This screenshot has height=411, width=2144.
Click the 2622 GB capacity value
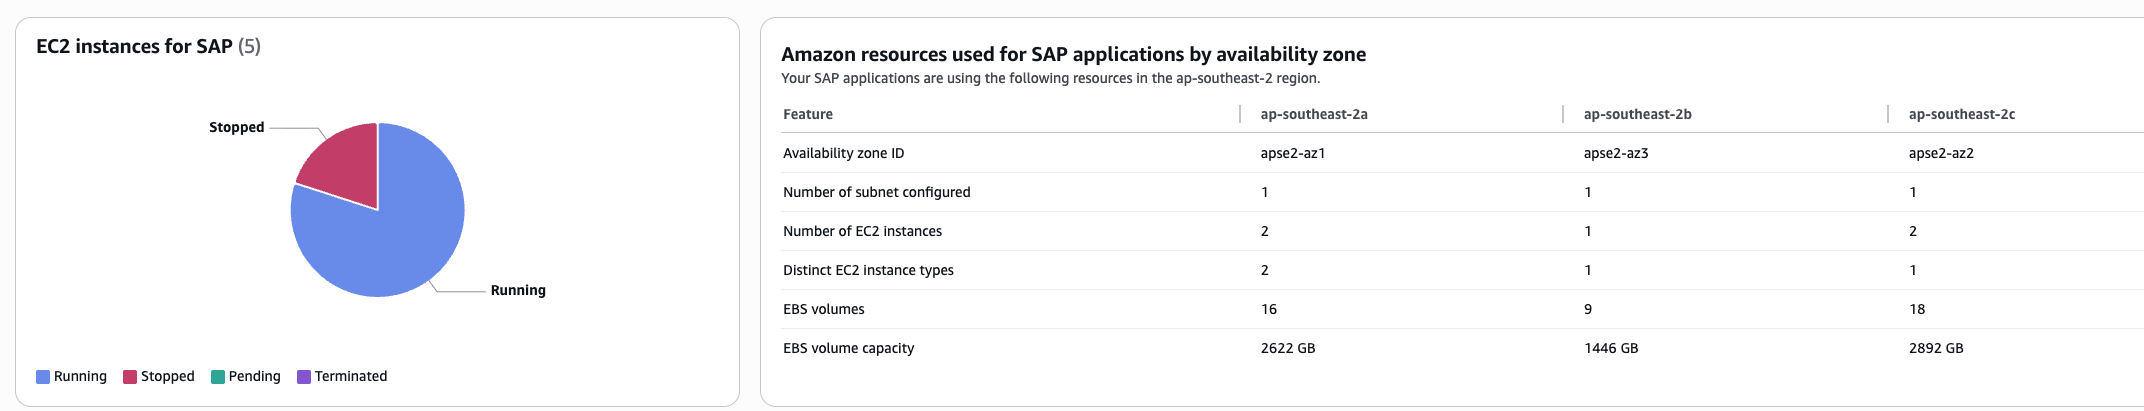click(x=1288, y=349)
